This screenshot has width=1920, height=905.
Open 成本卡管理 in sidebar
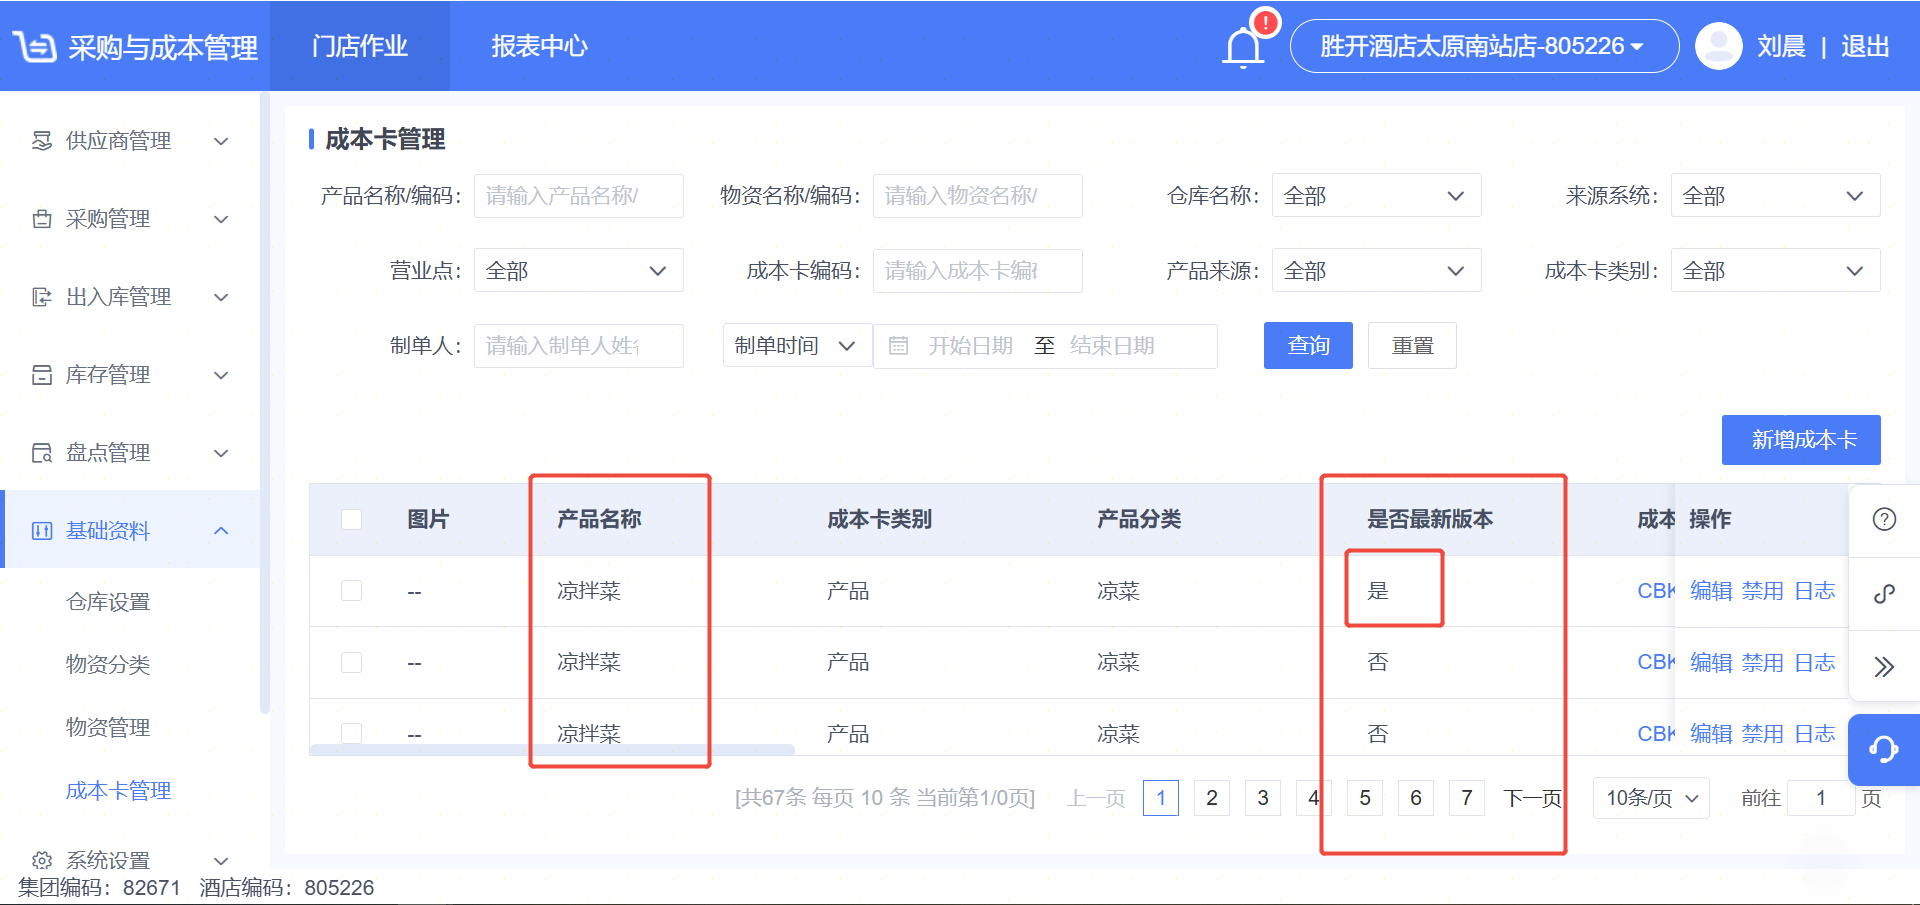[118, 791]
